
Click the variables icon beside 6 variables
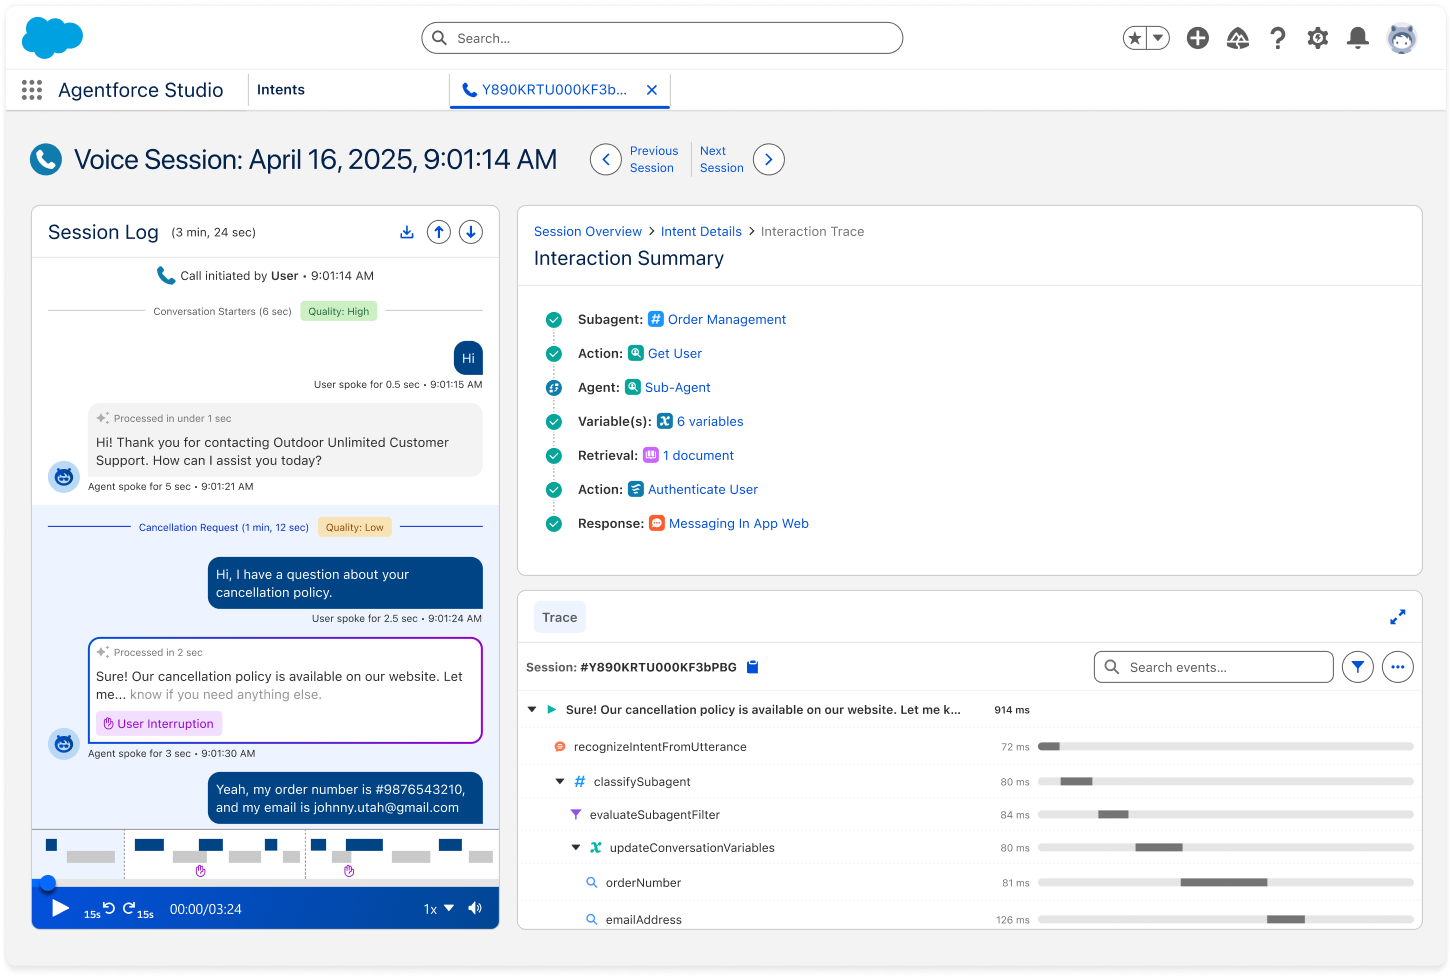(665, 421)
